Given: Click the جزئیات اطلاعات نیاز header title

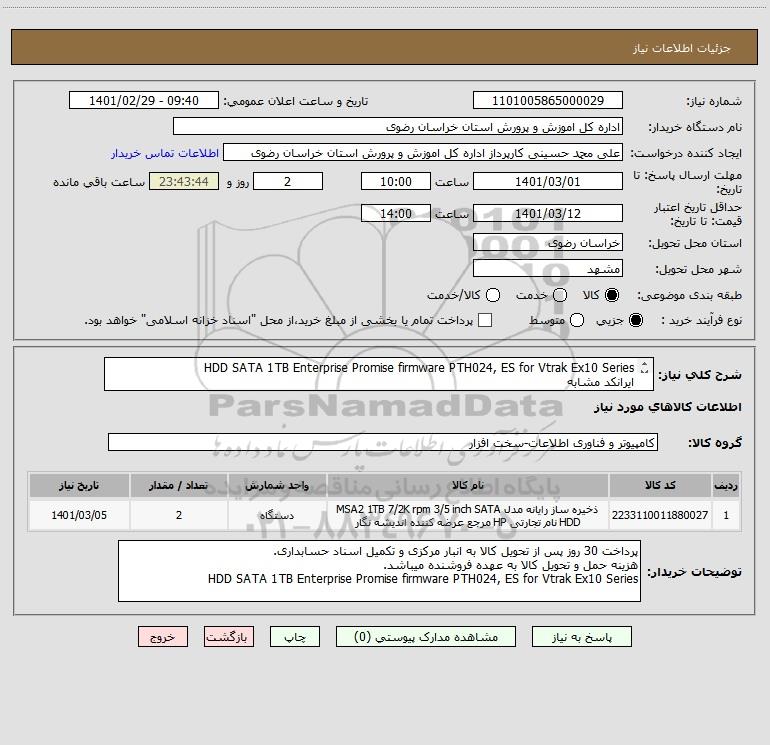Looking at the screenshot, I should pos(682,48).
